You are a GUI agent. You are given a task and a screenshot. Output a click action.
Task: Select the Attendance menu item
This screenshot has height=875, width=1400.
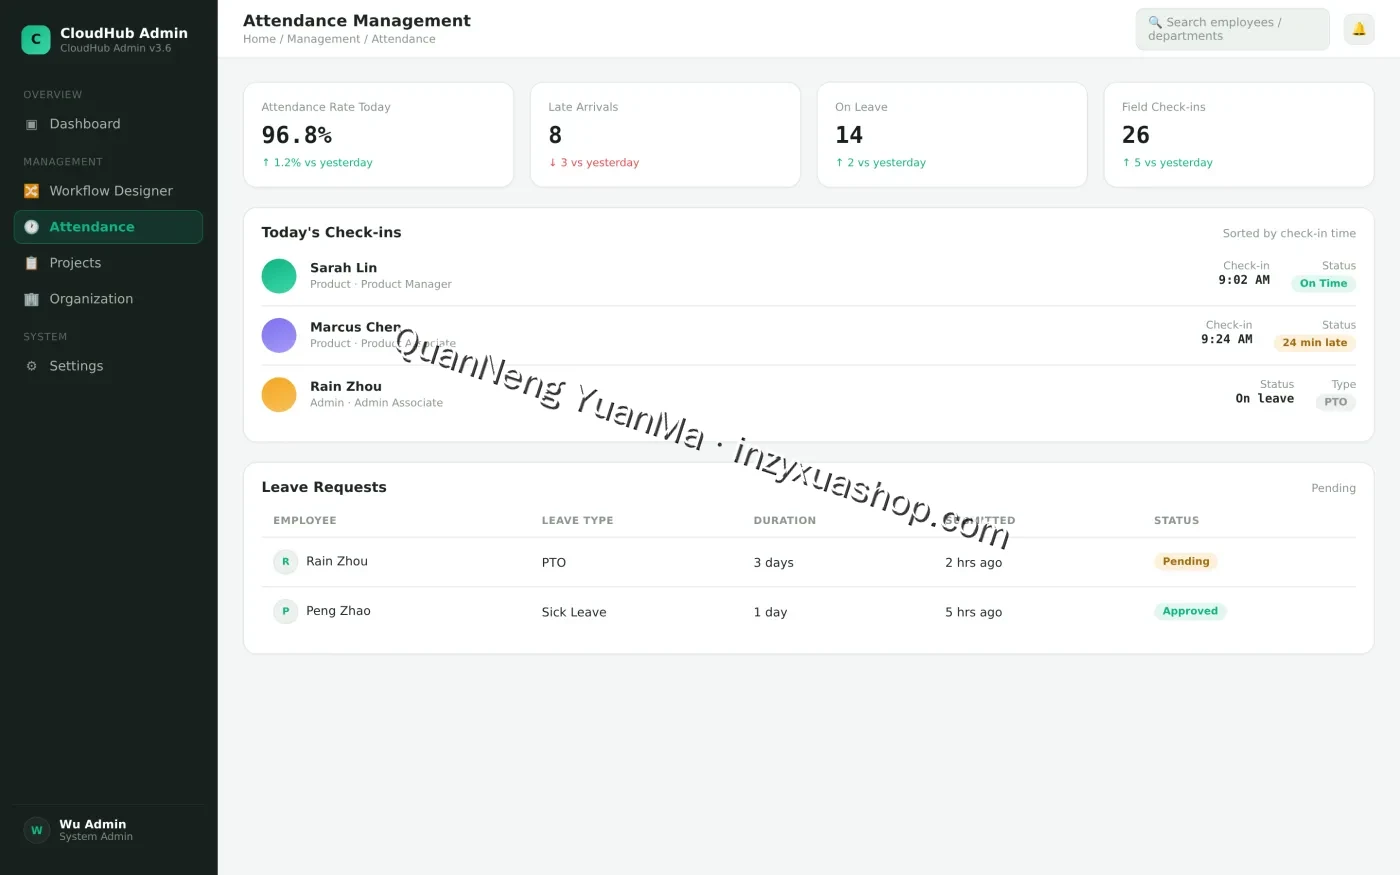pyautogui.click(x=108, y=227)
